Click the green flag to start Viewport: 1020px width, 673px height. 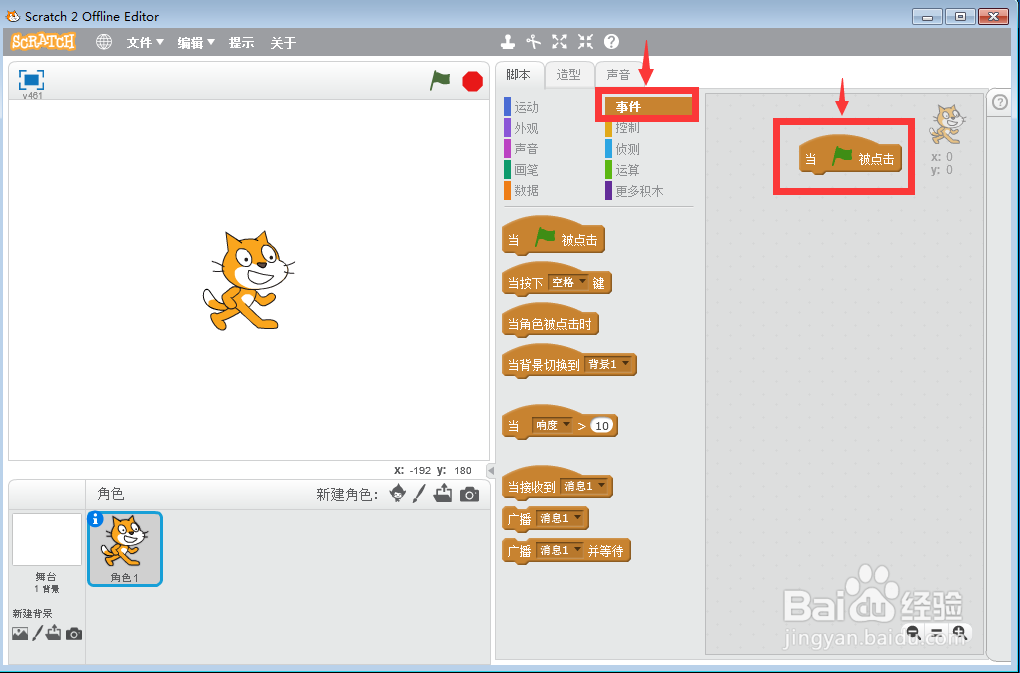[x=440, y=81]
